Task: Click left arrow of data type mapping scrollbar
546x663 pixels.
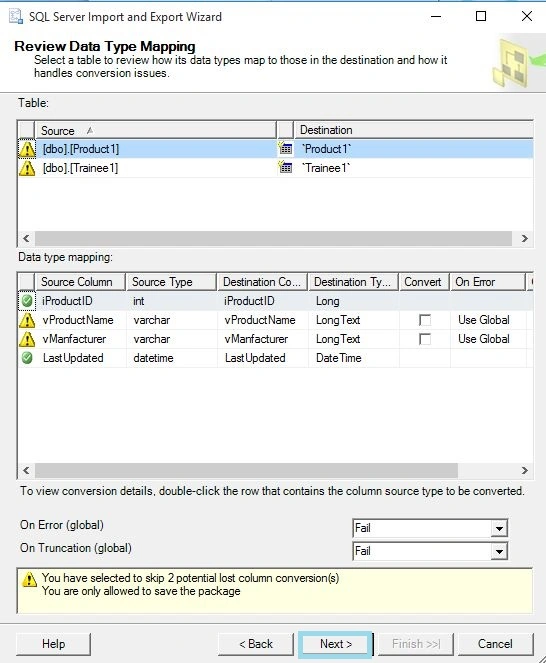Action: [26, 471]
